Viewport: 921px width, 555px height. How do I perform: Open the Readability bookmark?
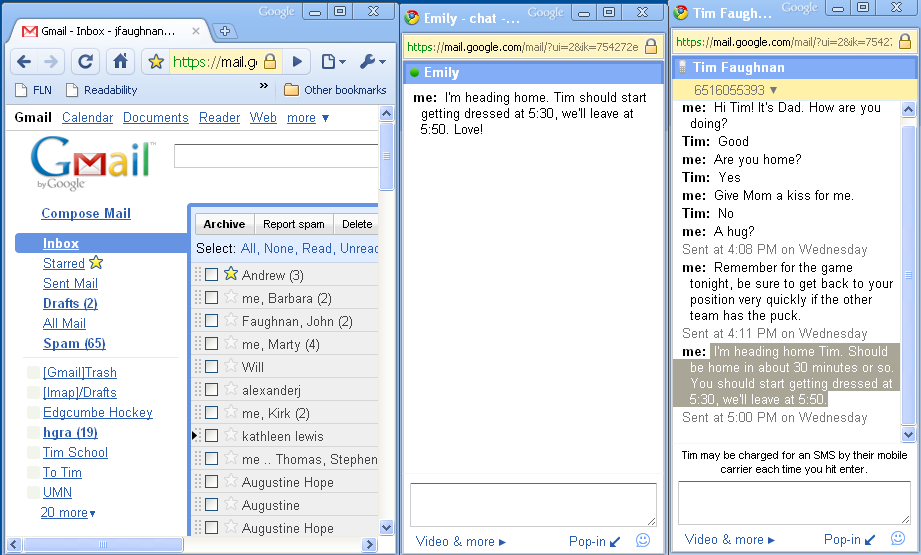click(102, 90)
